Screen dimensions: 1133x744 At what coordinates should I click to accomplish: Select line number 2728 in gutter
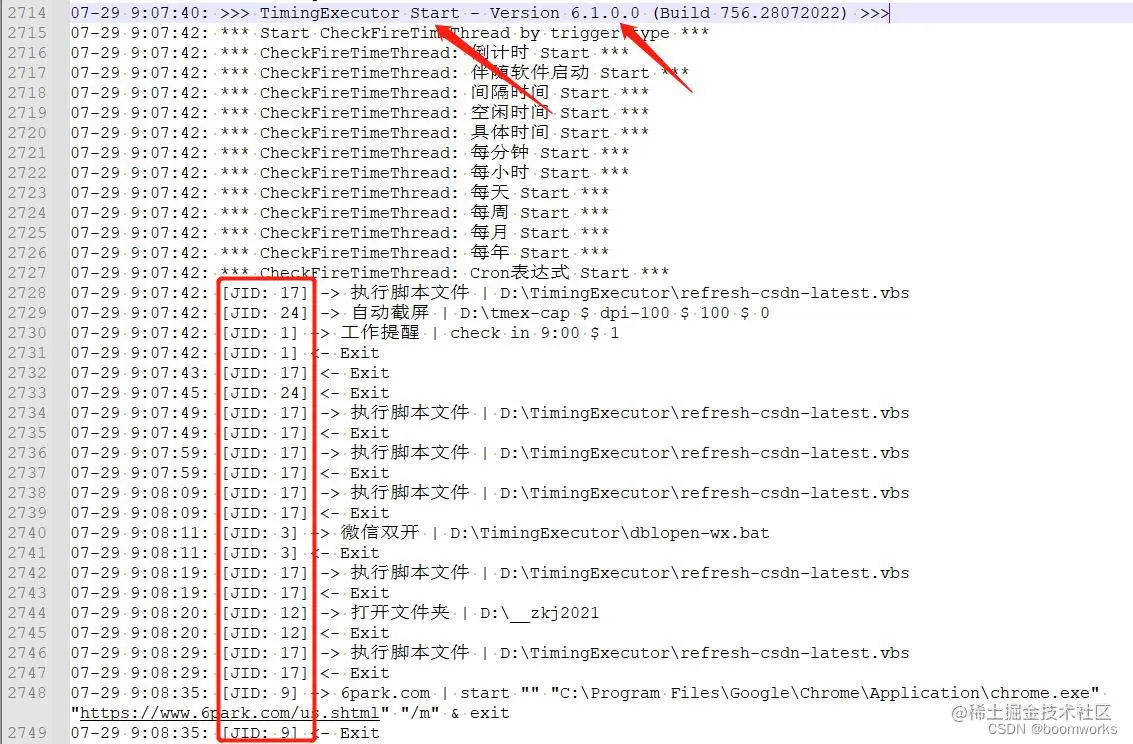tap(27, 293)
